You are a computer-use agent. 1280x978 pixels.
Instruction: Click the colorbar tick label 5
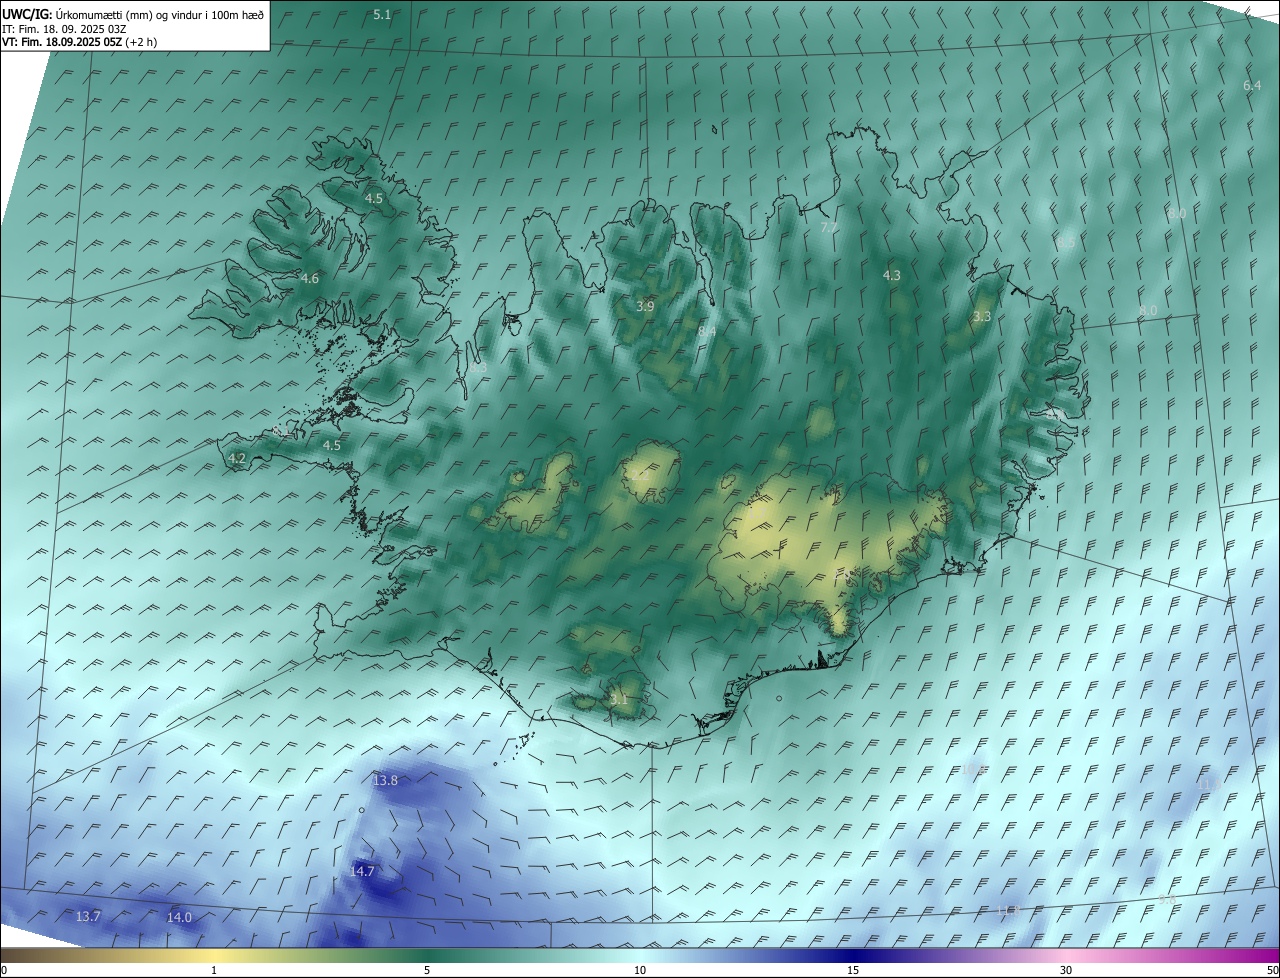[x=427, y=970]
